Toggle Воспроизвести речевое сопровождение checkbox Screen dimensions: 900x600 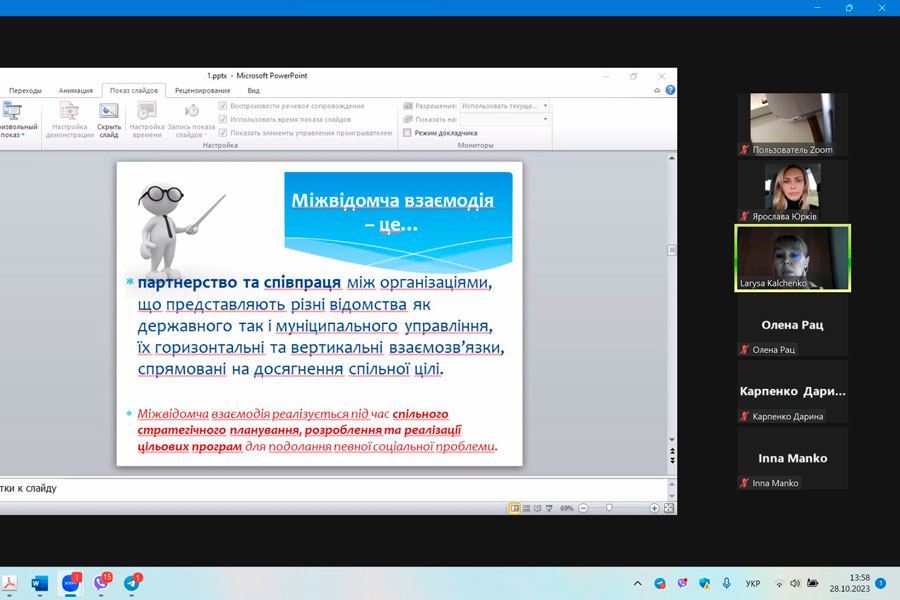(x=223, y=106)
